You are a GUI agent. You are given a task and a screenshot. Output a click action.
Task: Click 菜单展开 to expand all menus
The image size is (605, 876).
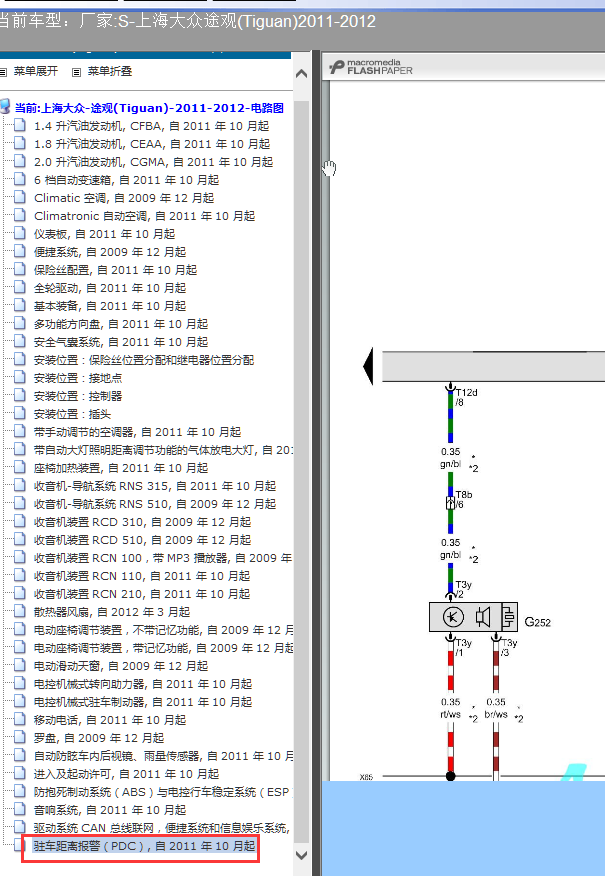(x=36, y=71)
